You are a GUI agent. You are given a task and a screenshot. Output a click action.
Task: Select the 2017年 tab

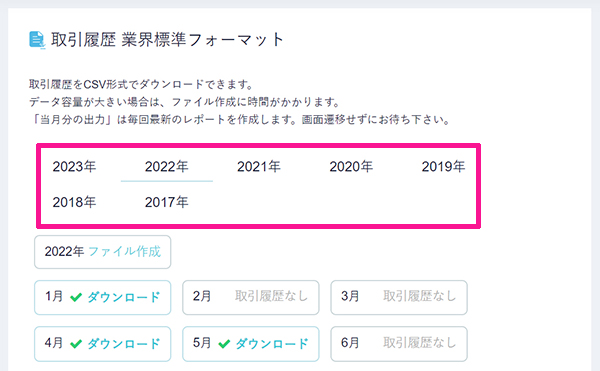[166, 202]
